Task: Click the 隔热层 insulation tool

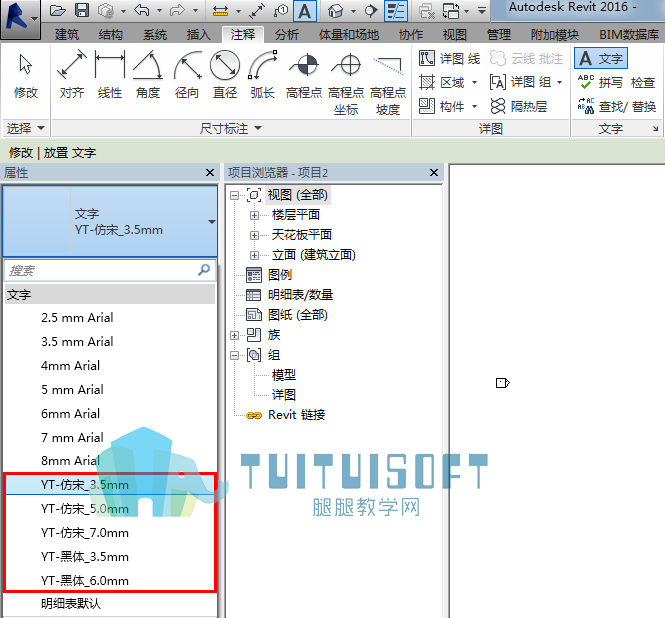Action: point(518,106)
